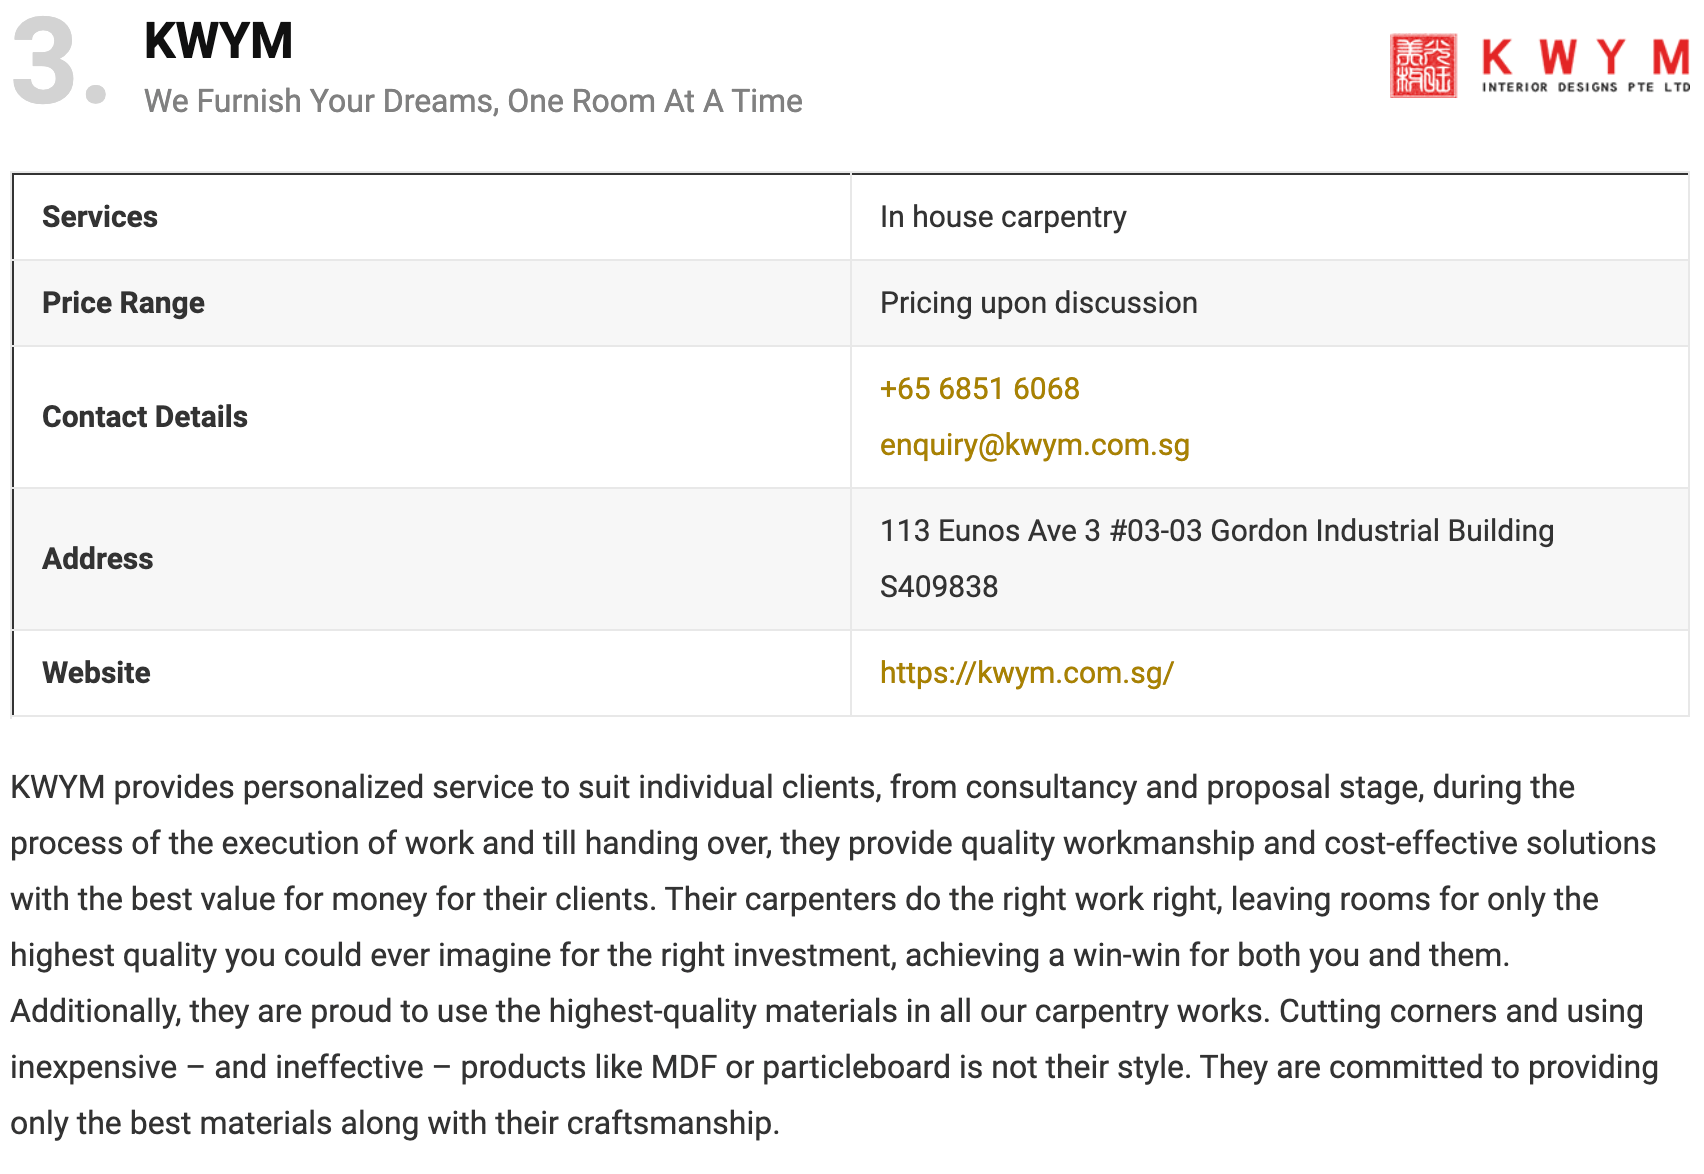Click the In house carpentry cell
This screenshot has height=1174, width=1704.
tap(1003, 217)
